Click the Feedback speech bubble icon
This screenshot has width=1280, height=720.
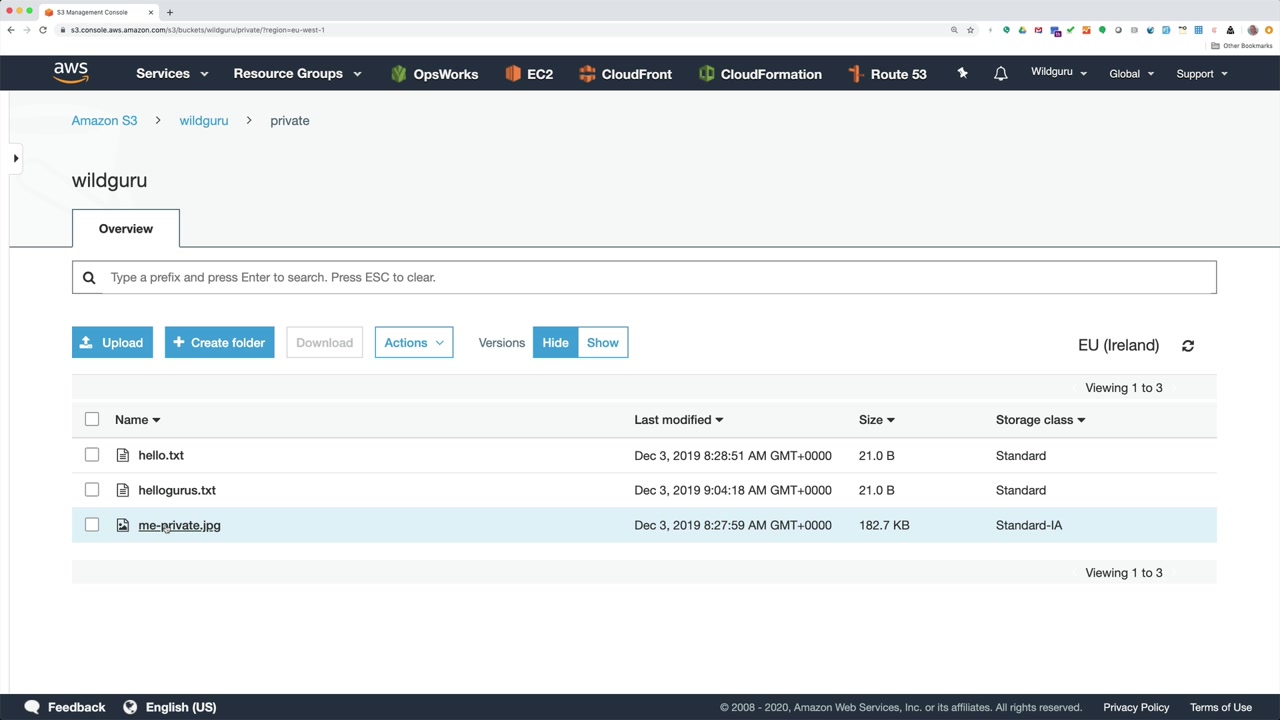[x=32, y=707]
